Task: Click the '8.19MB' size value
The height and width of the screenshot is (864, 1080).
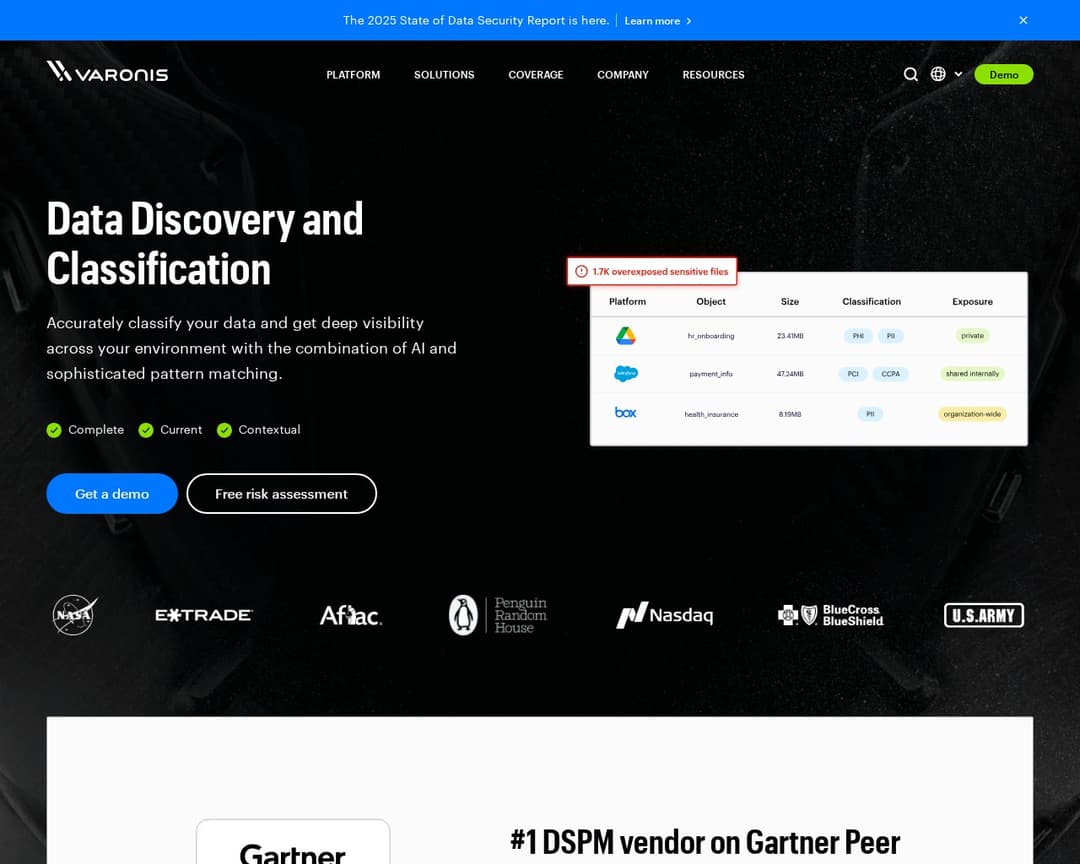Action: 790,414
